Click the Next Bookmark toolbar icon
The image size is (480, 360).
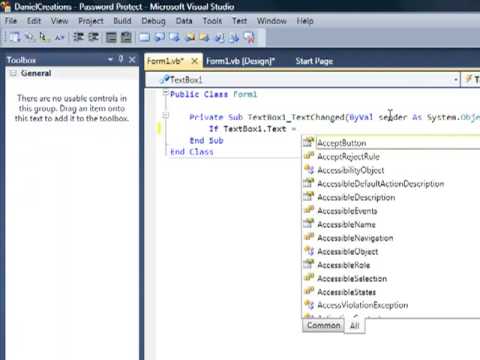point(174,37)
